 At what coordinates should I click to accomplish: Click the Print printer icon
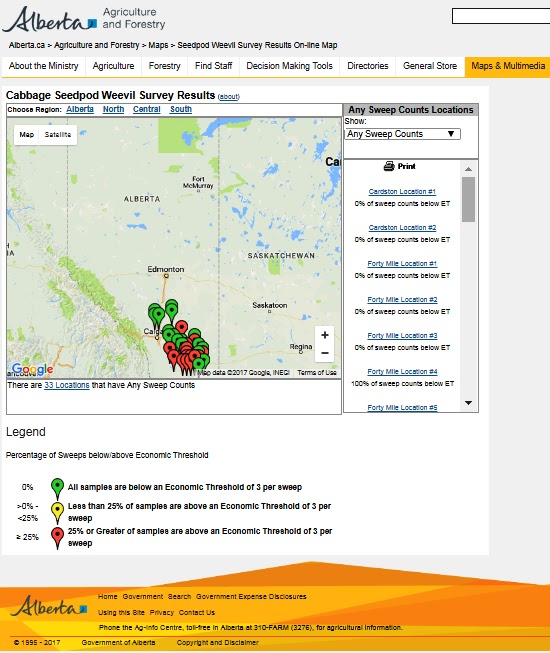389,166
